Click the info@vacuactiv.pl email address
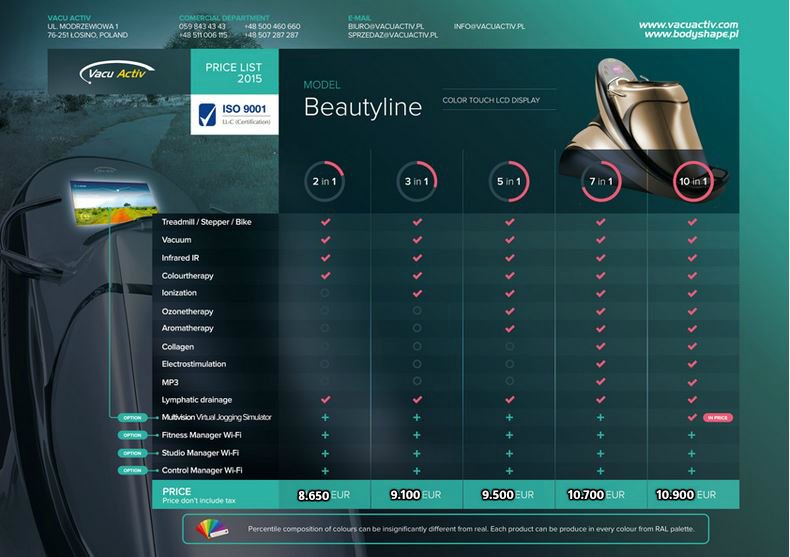This screenshot has height=557, width=790. (x=489, y=25)
